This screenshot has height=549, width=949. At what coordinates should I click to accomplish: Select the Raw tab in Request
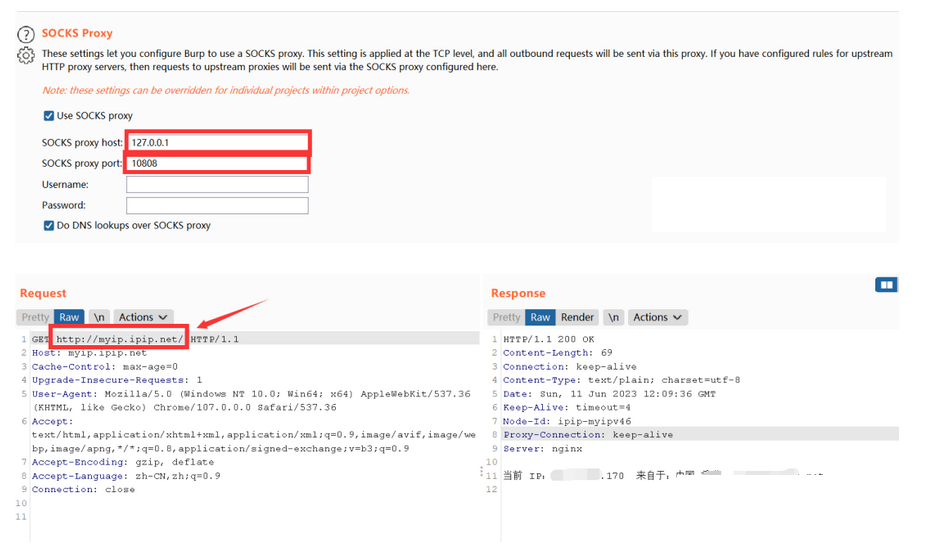pos(69,317)
